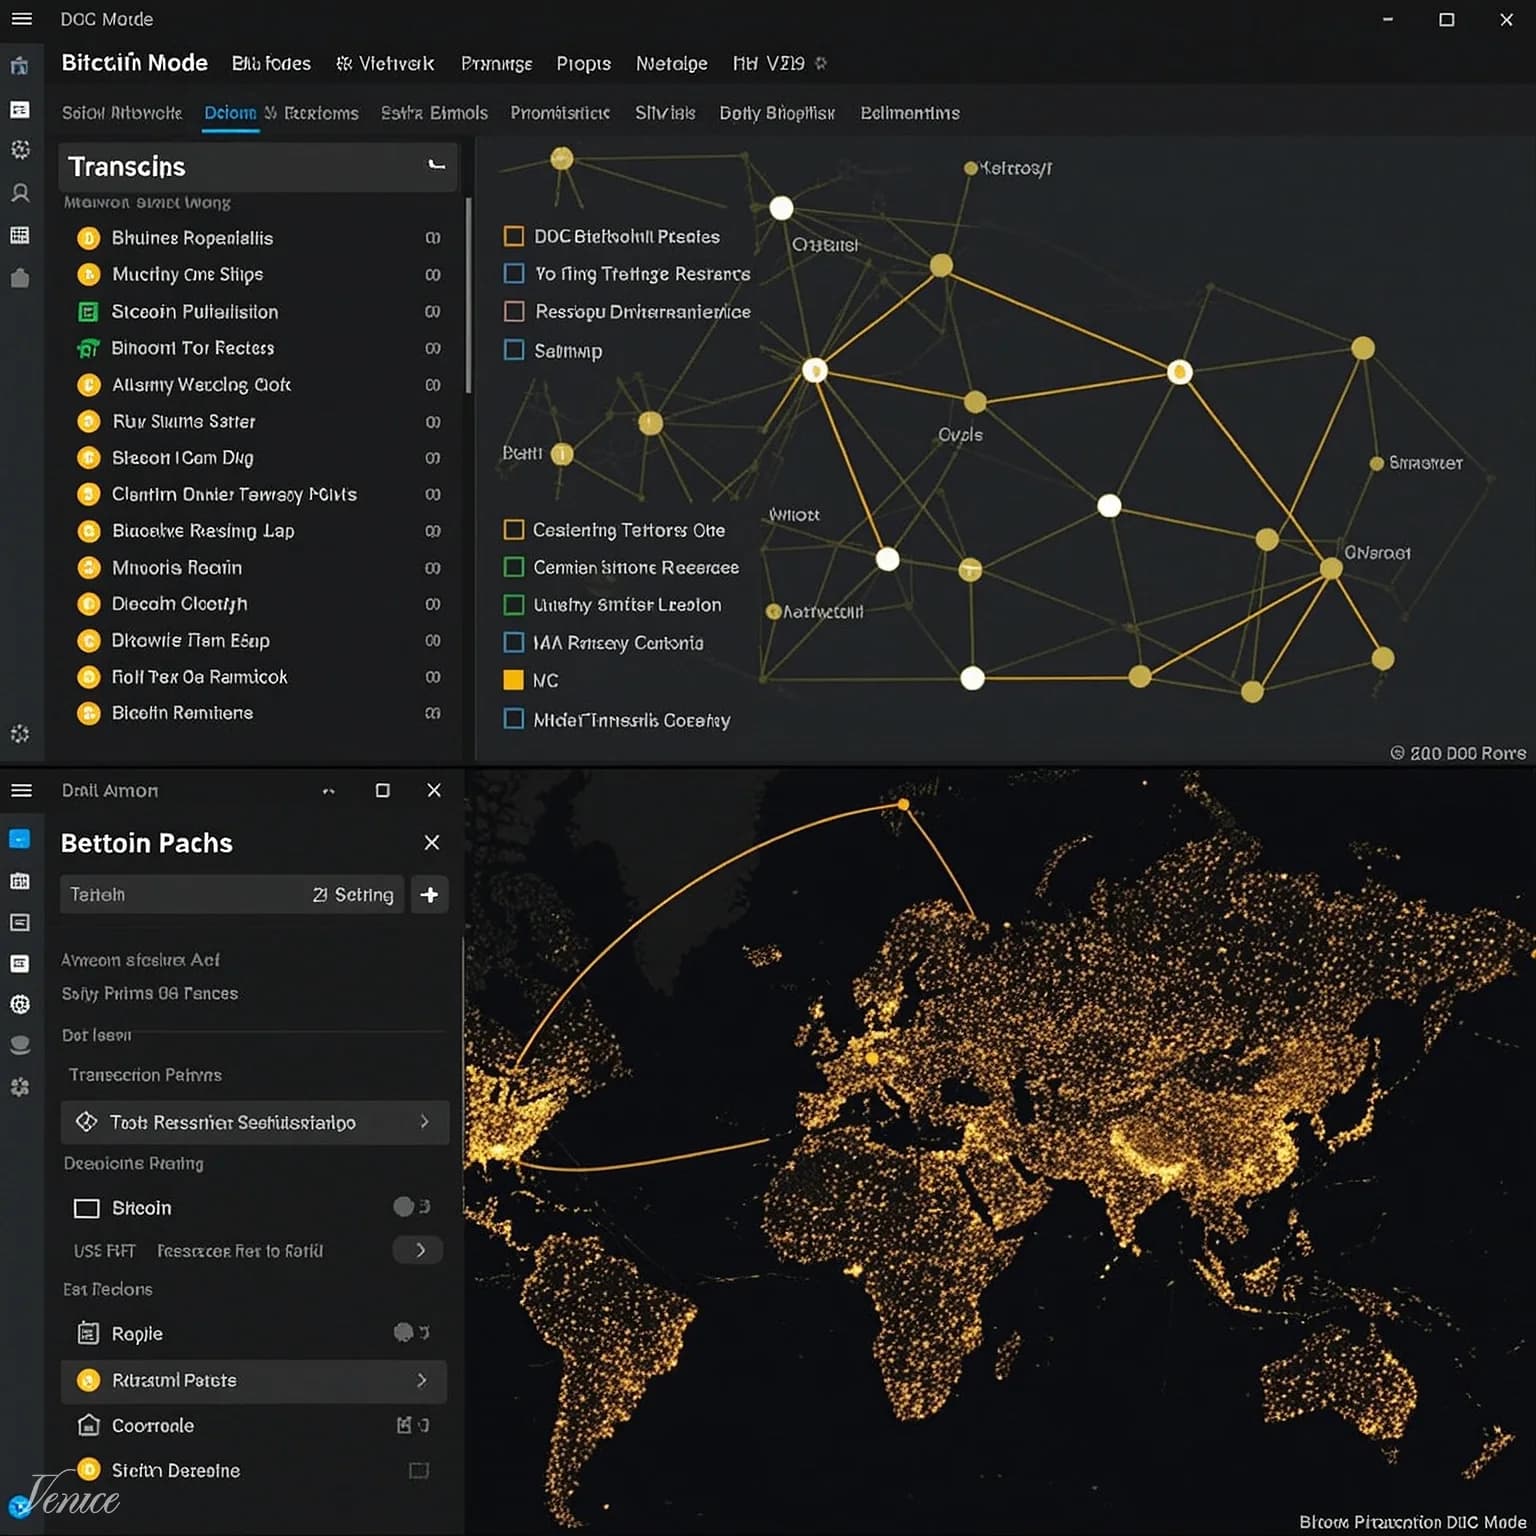Screen dimensions: 1536x1536
Task: Click the NC yellow color swatch
Action: click(514, 680)
